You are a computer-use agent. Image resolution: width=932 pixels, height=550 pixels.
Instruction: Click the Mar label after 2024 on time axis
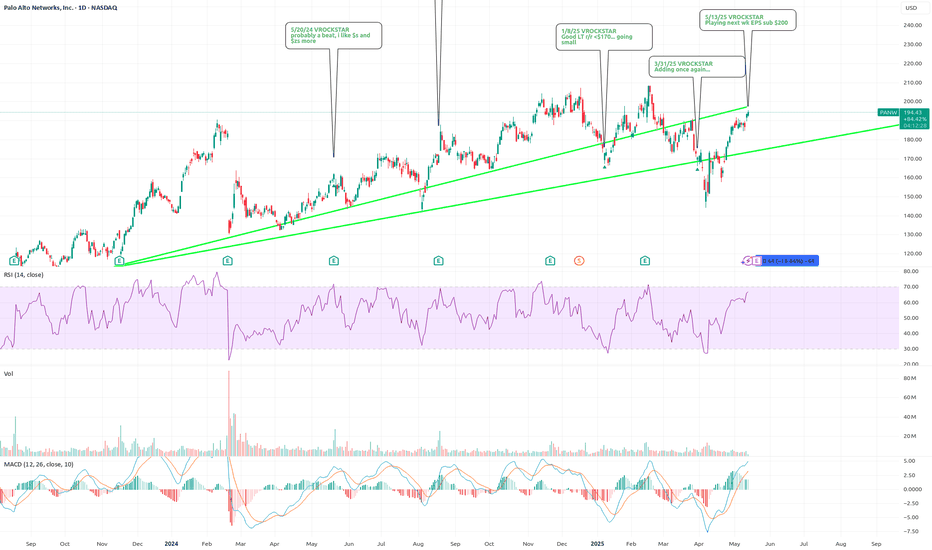pos(240,544)
